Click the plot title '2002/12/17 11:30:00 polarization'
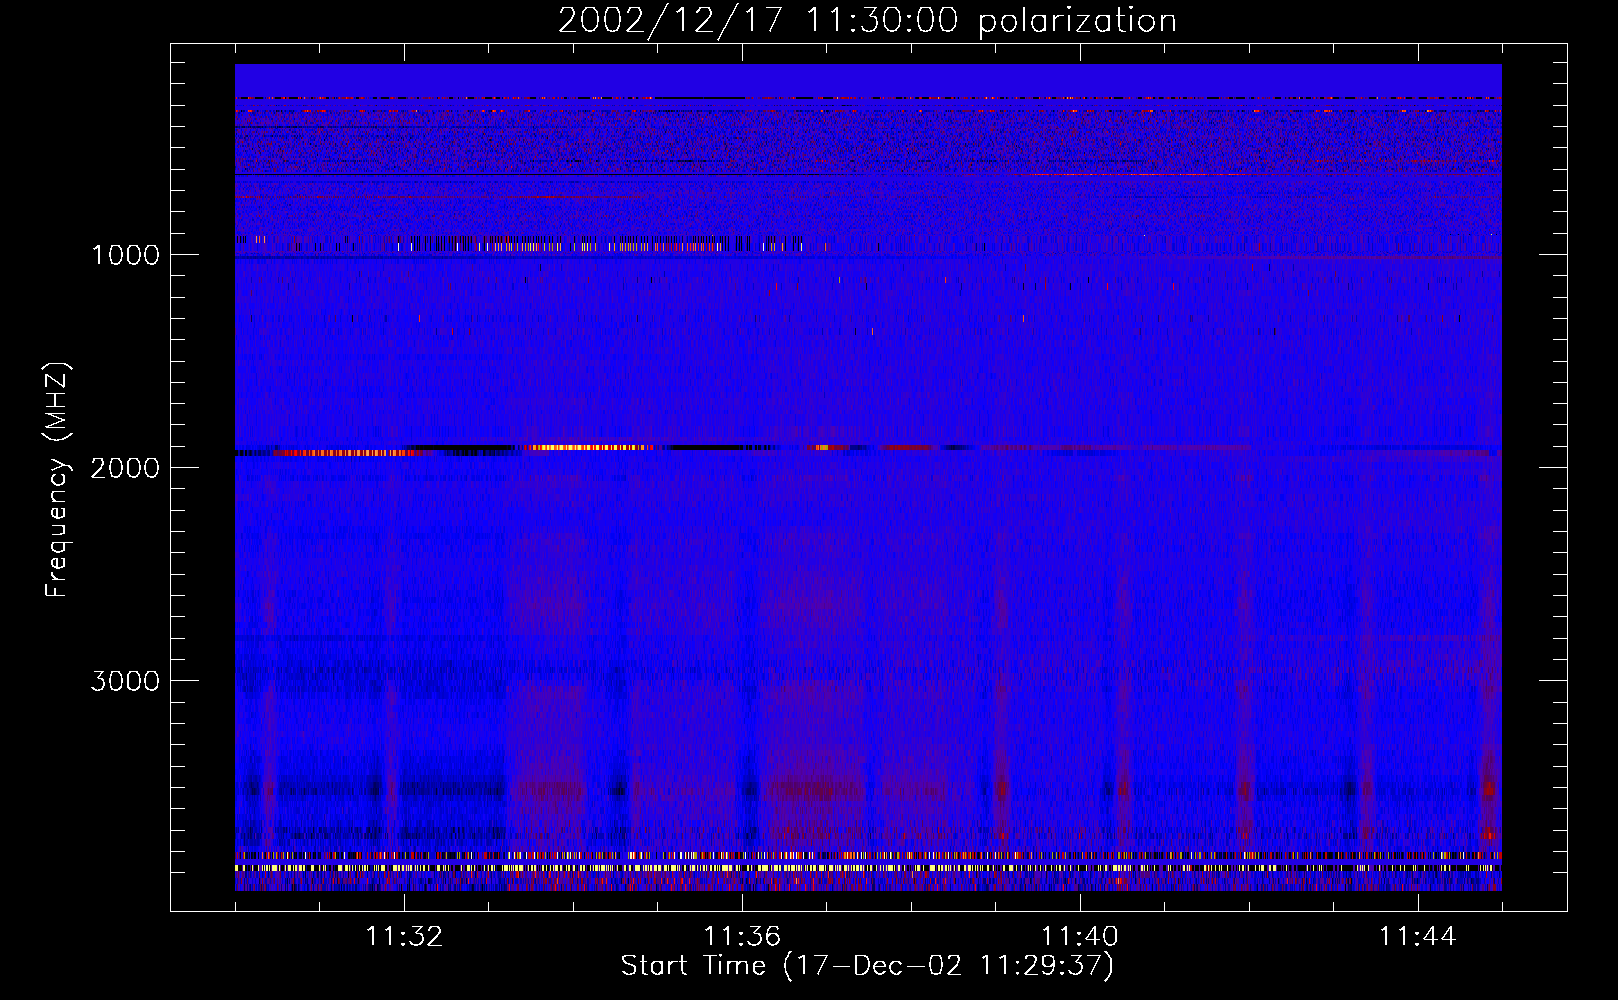The height and width of the screenshot is (1000, 1618). [867, 21]
